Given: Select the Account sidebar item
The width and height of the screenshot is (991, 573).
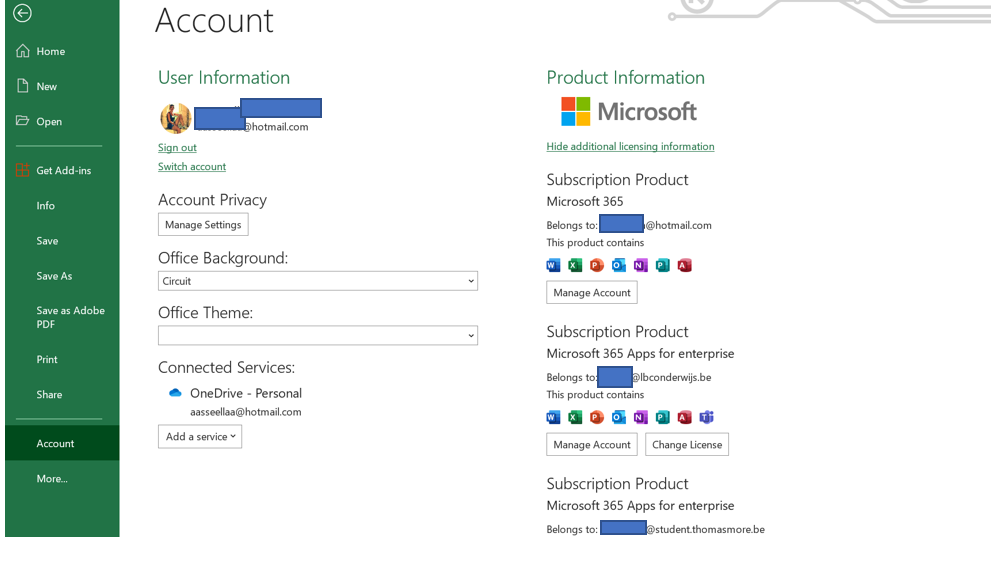Looking at the screenshot, I should coord(62,443).
